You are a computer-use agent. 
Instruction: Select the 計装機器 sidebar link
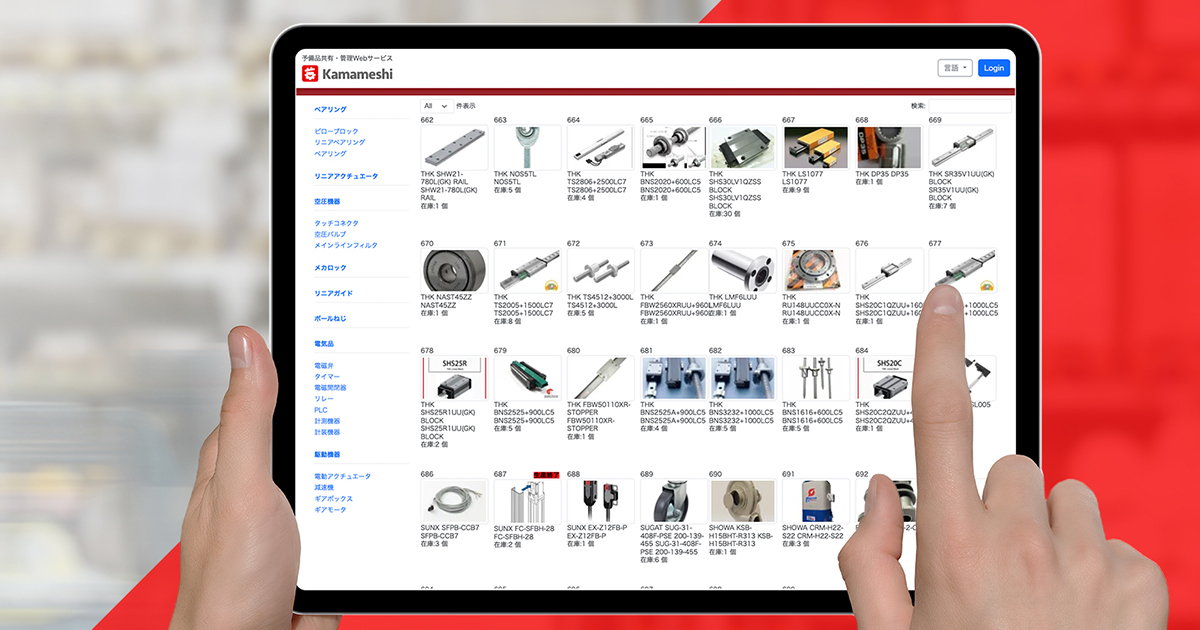pos(327,432)
